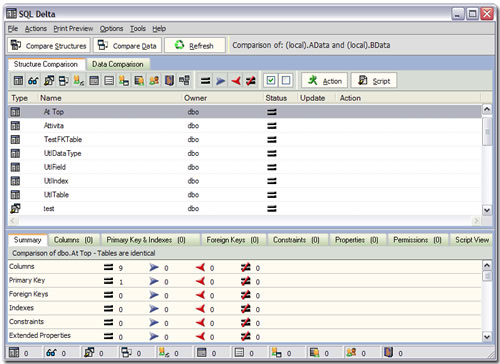500x364 pixels.
Task: Click the user-with-table toolbar icon
Action: tap(124, 81)
